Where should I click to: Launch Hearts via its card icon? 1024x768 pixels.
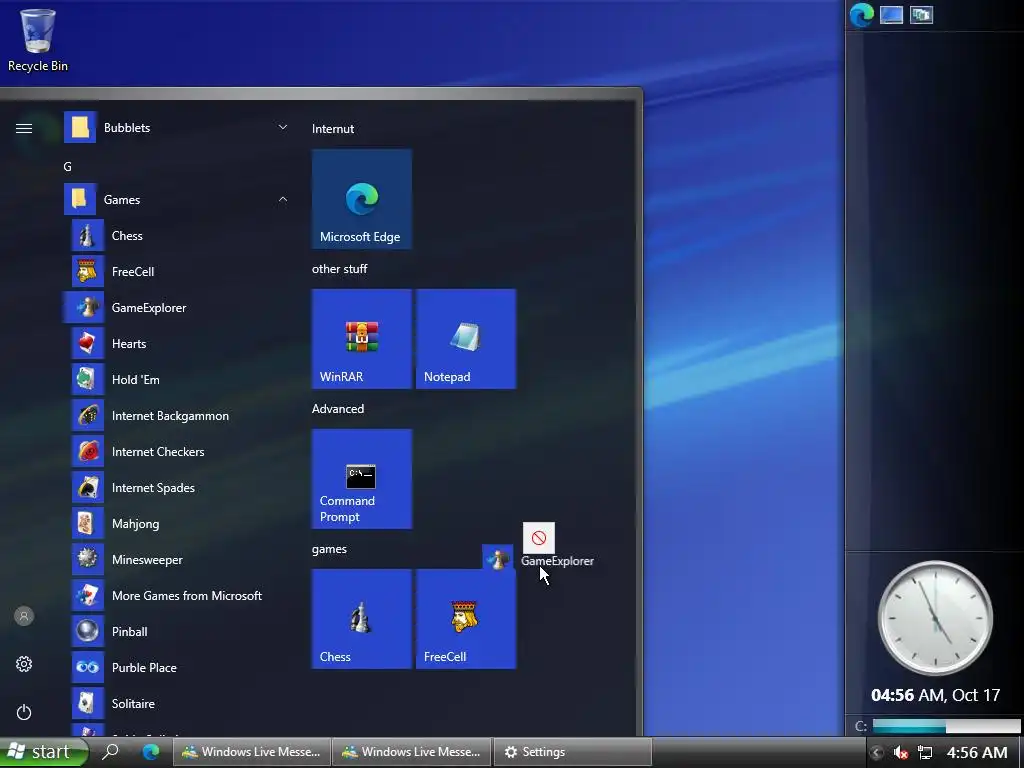88,344
